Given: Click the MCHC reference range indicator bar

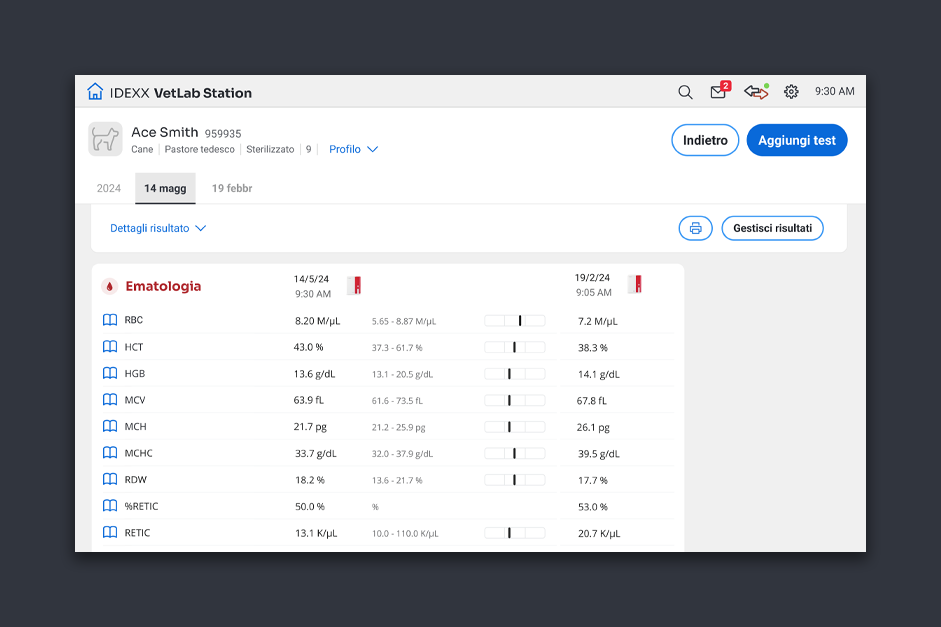Looking at the screenshot, I should [x=515, y=454].
